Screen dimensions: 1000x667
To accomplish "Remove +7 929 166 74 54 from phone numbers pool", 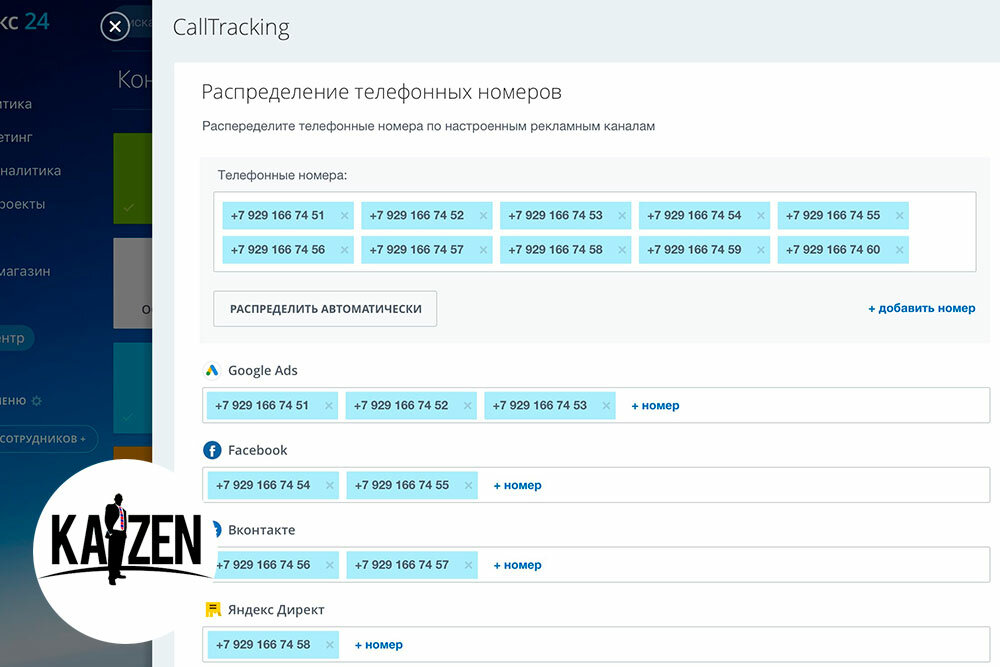I will (x=761, y=216).
